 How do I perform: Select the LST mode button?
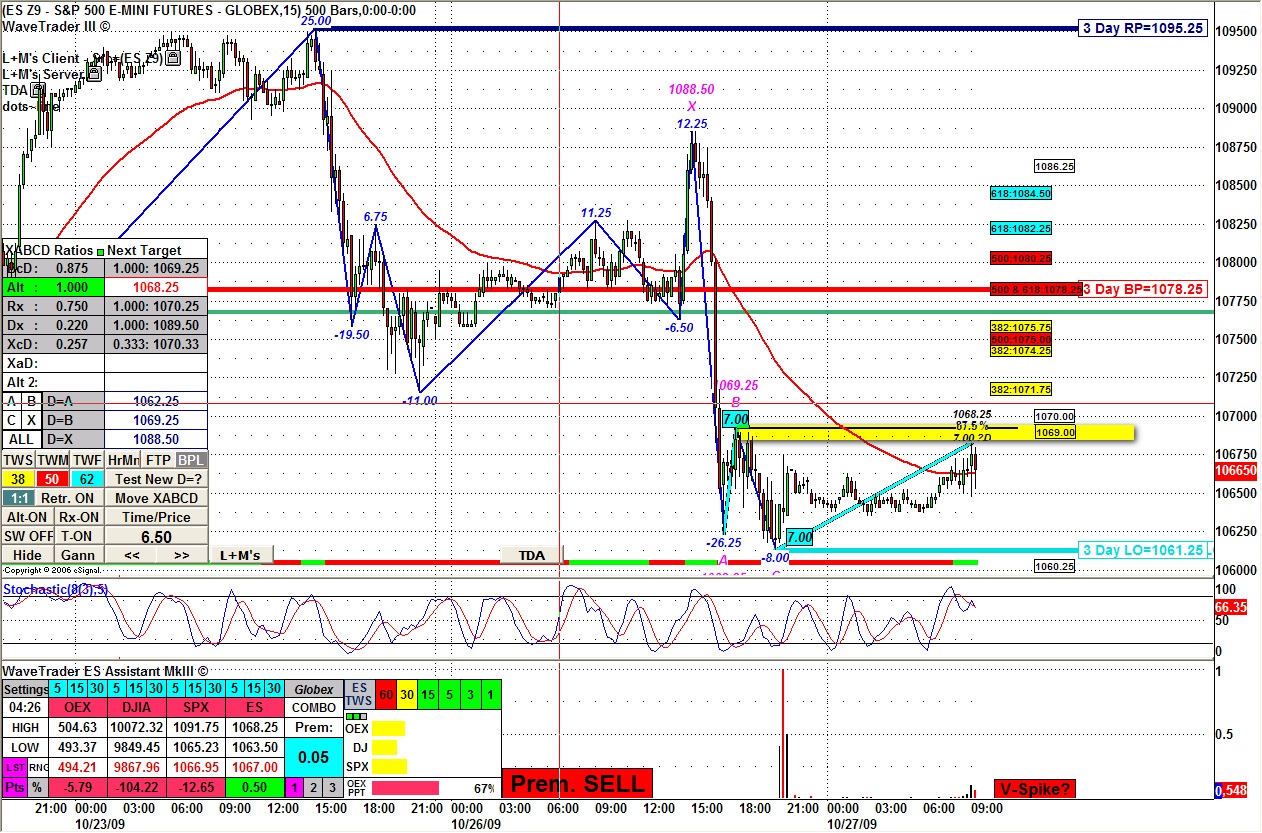pyautogui.click(x=15, y=767)
